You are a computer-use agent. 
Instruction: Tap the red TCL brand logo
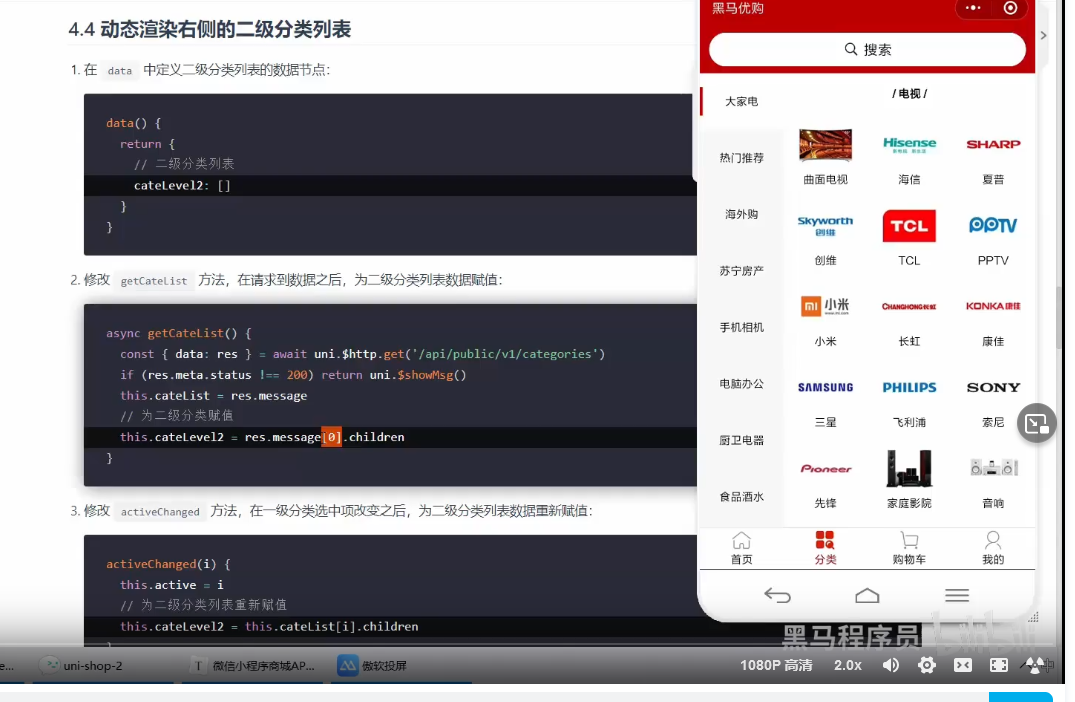909,226
